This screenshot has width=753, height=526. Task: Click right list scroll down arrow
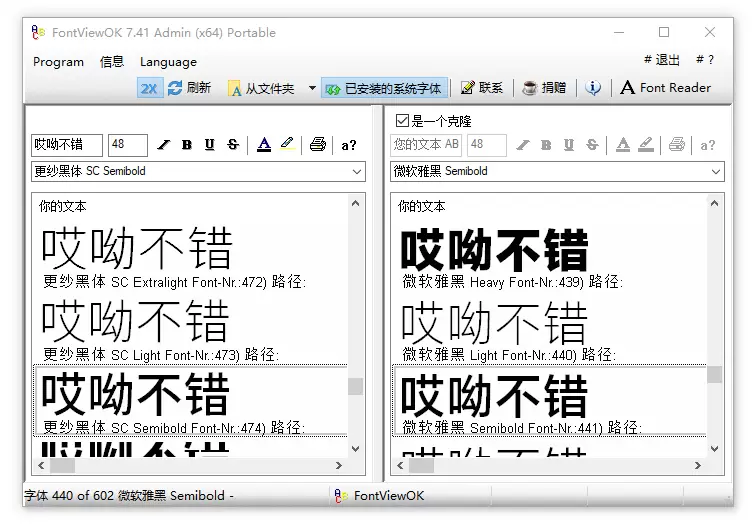tap(715, 449)
